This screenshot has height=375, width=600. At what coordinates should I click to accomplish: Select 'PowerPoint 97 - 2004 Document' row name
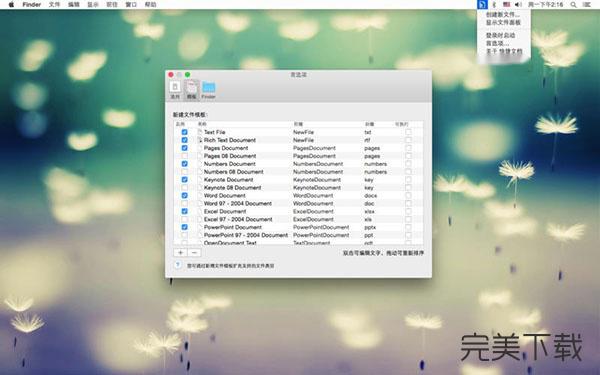246,235
